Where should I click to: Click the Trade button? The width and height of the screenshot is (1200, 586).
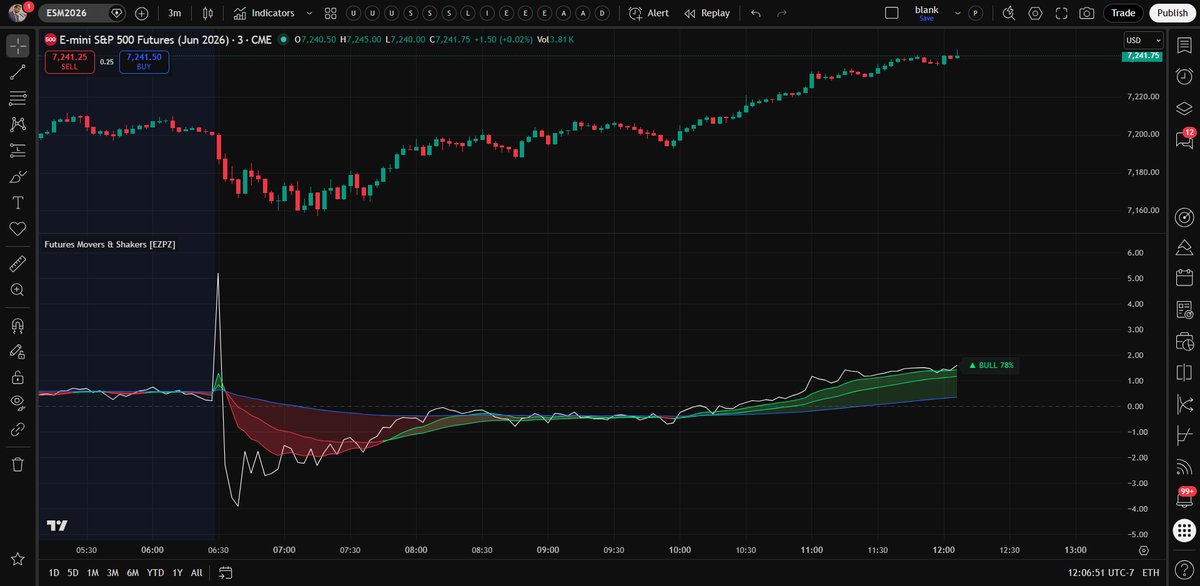1123,13
